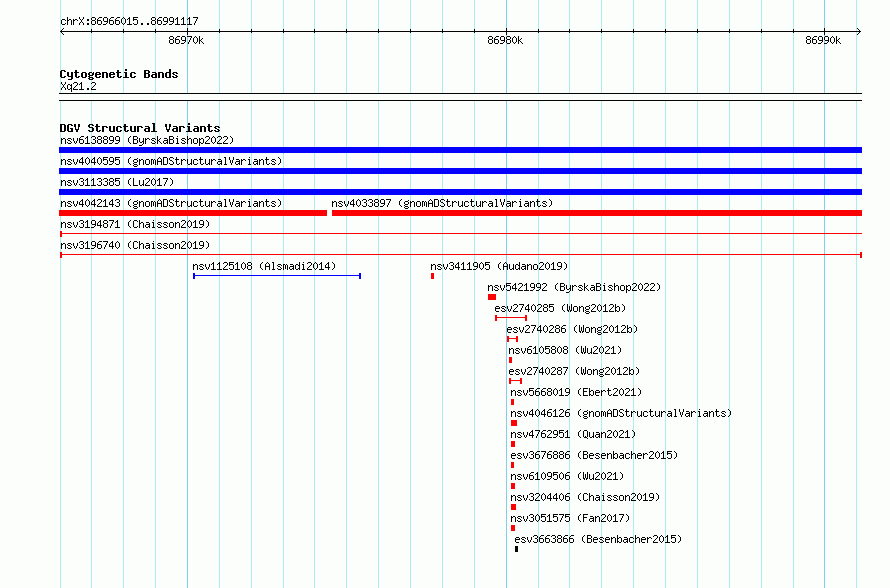Click the chrX:86966015..86991117 region label
The width and height of the screenshot is (890, 588).
tap(129, 21)
